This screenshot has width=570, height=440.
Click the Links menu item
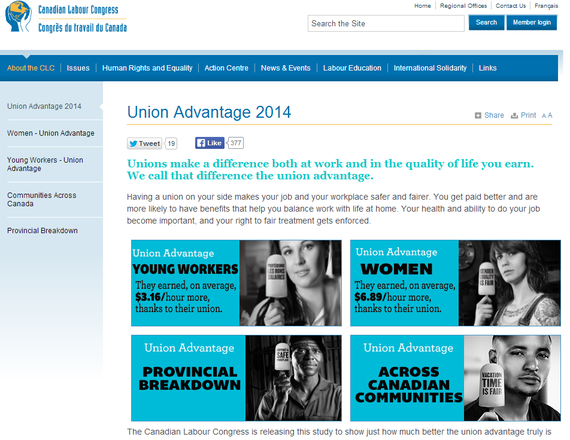pyautogui.click(x=487, y=68)
